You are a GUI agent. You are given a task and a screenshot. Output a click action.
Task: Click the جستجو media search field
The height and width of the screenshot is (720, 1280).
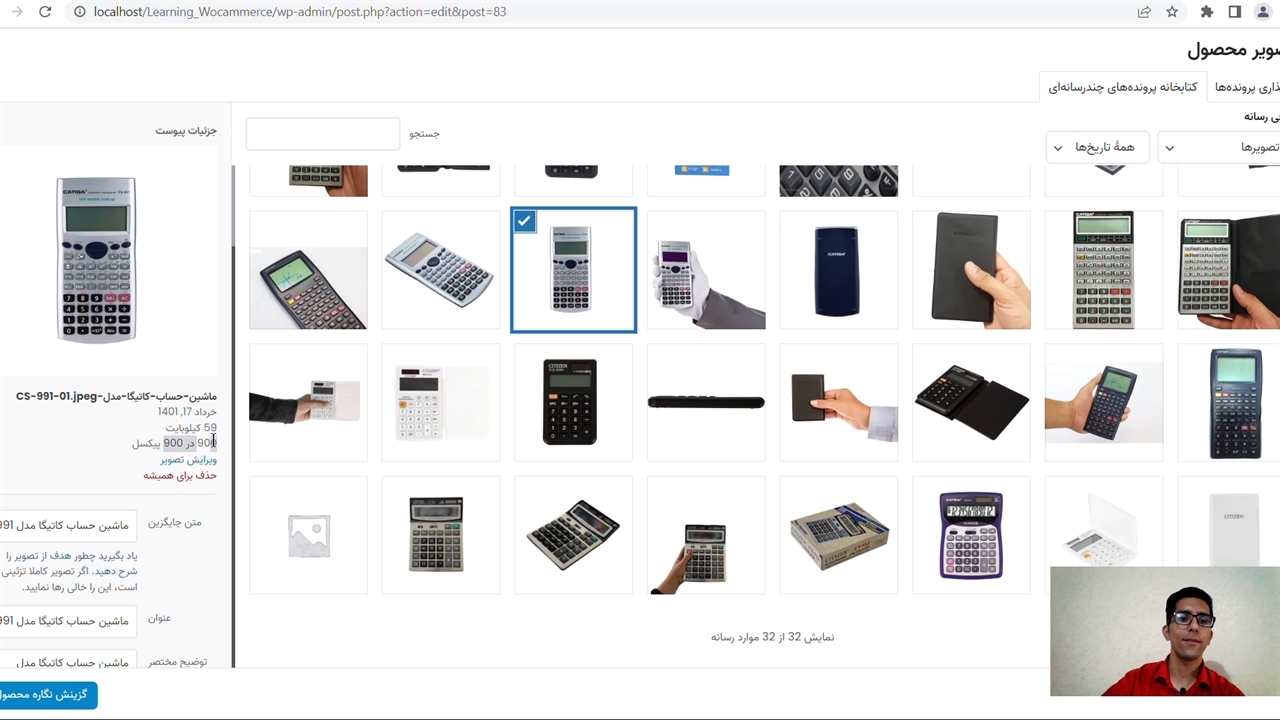coord(323,134)
